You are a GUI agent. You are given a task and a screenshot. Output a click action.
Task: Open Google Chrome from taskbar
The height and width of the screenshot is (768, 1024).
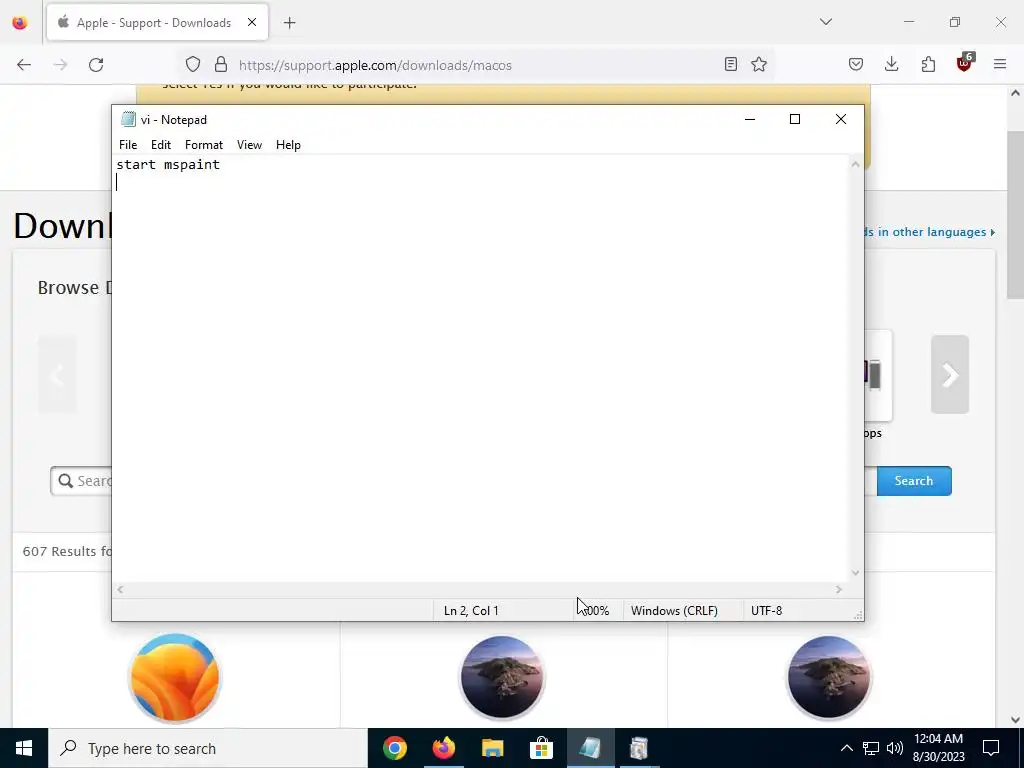394,748
